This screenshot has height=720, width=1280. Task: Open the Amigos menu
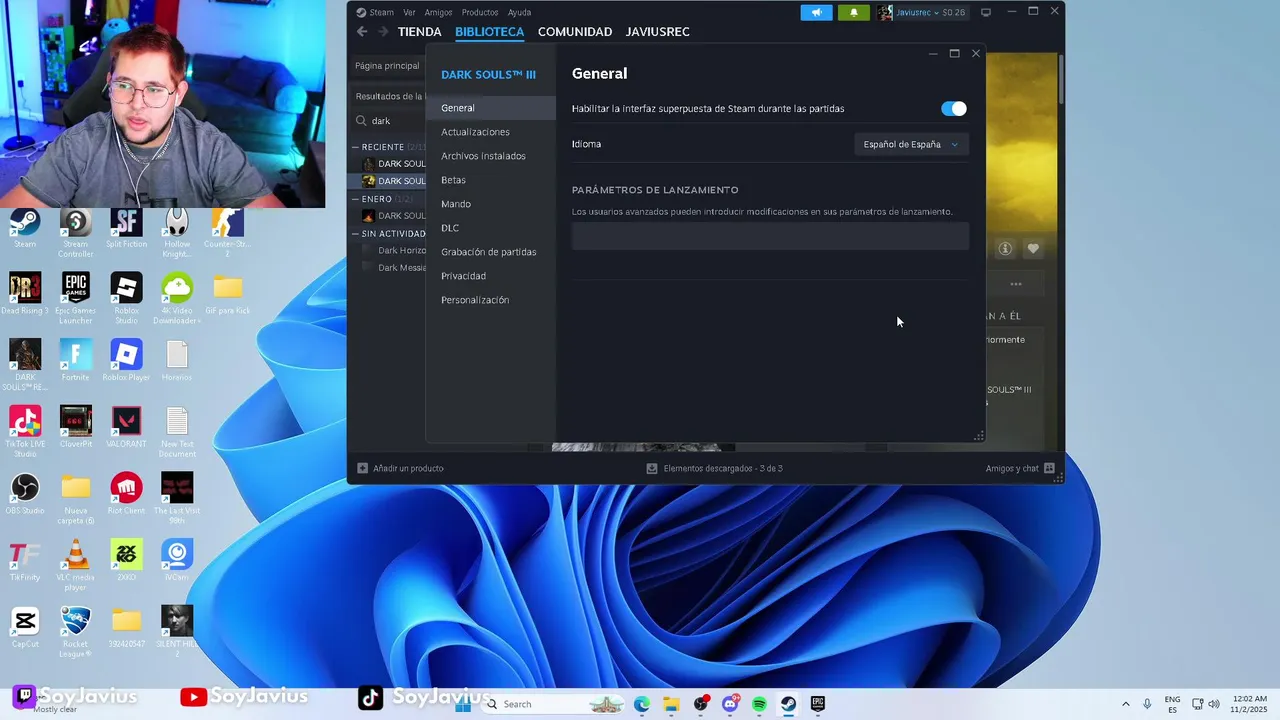[438, 12]
